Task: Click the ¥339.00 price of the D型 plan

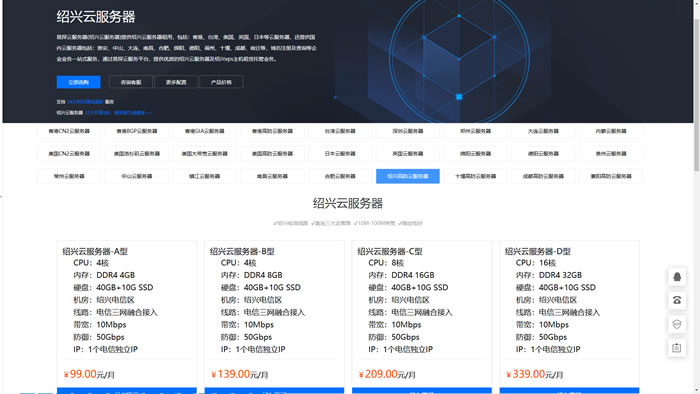Action: click(534, 374)
